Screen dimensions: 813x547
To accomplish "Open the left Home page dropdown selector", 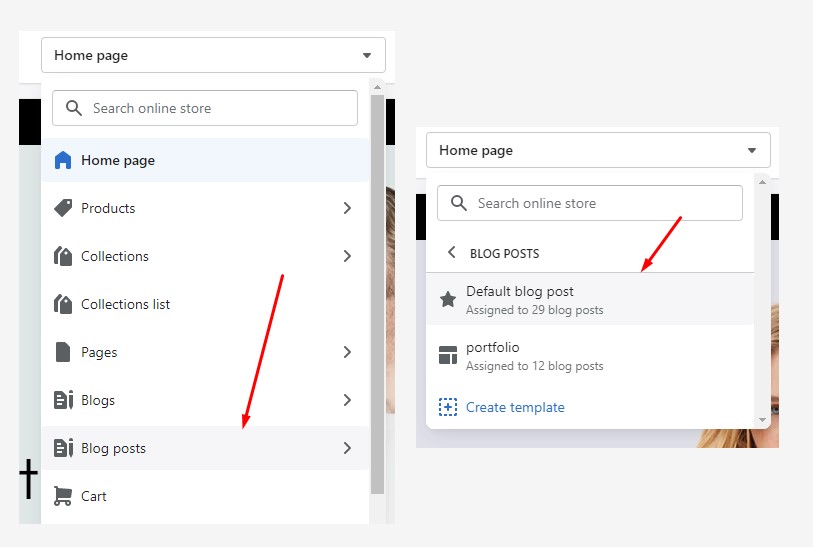I will pyautogui.click(x=213, y=56).
